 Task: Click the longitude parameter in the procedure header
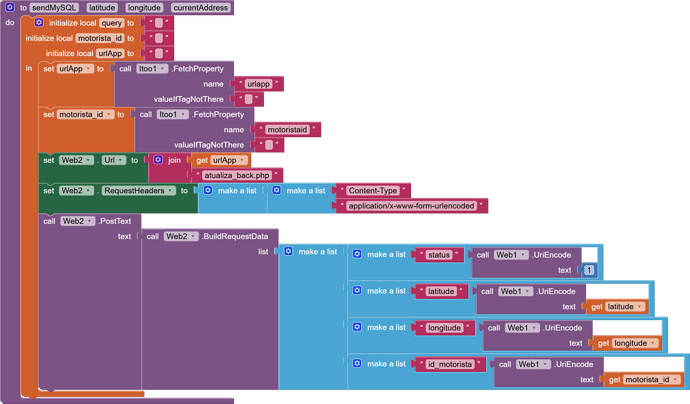[144, 7]
